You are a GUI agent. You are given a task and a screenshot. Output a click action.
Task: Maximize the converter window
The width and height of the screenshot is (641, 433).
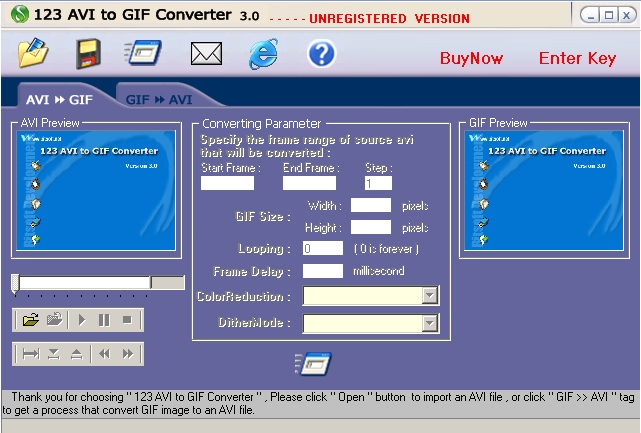609,16
